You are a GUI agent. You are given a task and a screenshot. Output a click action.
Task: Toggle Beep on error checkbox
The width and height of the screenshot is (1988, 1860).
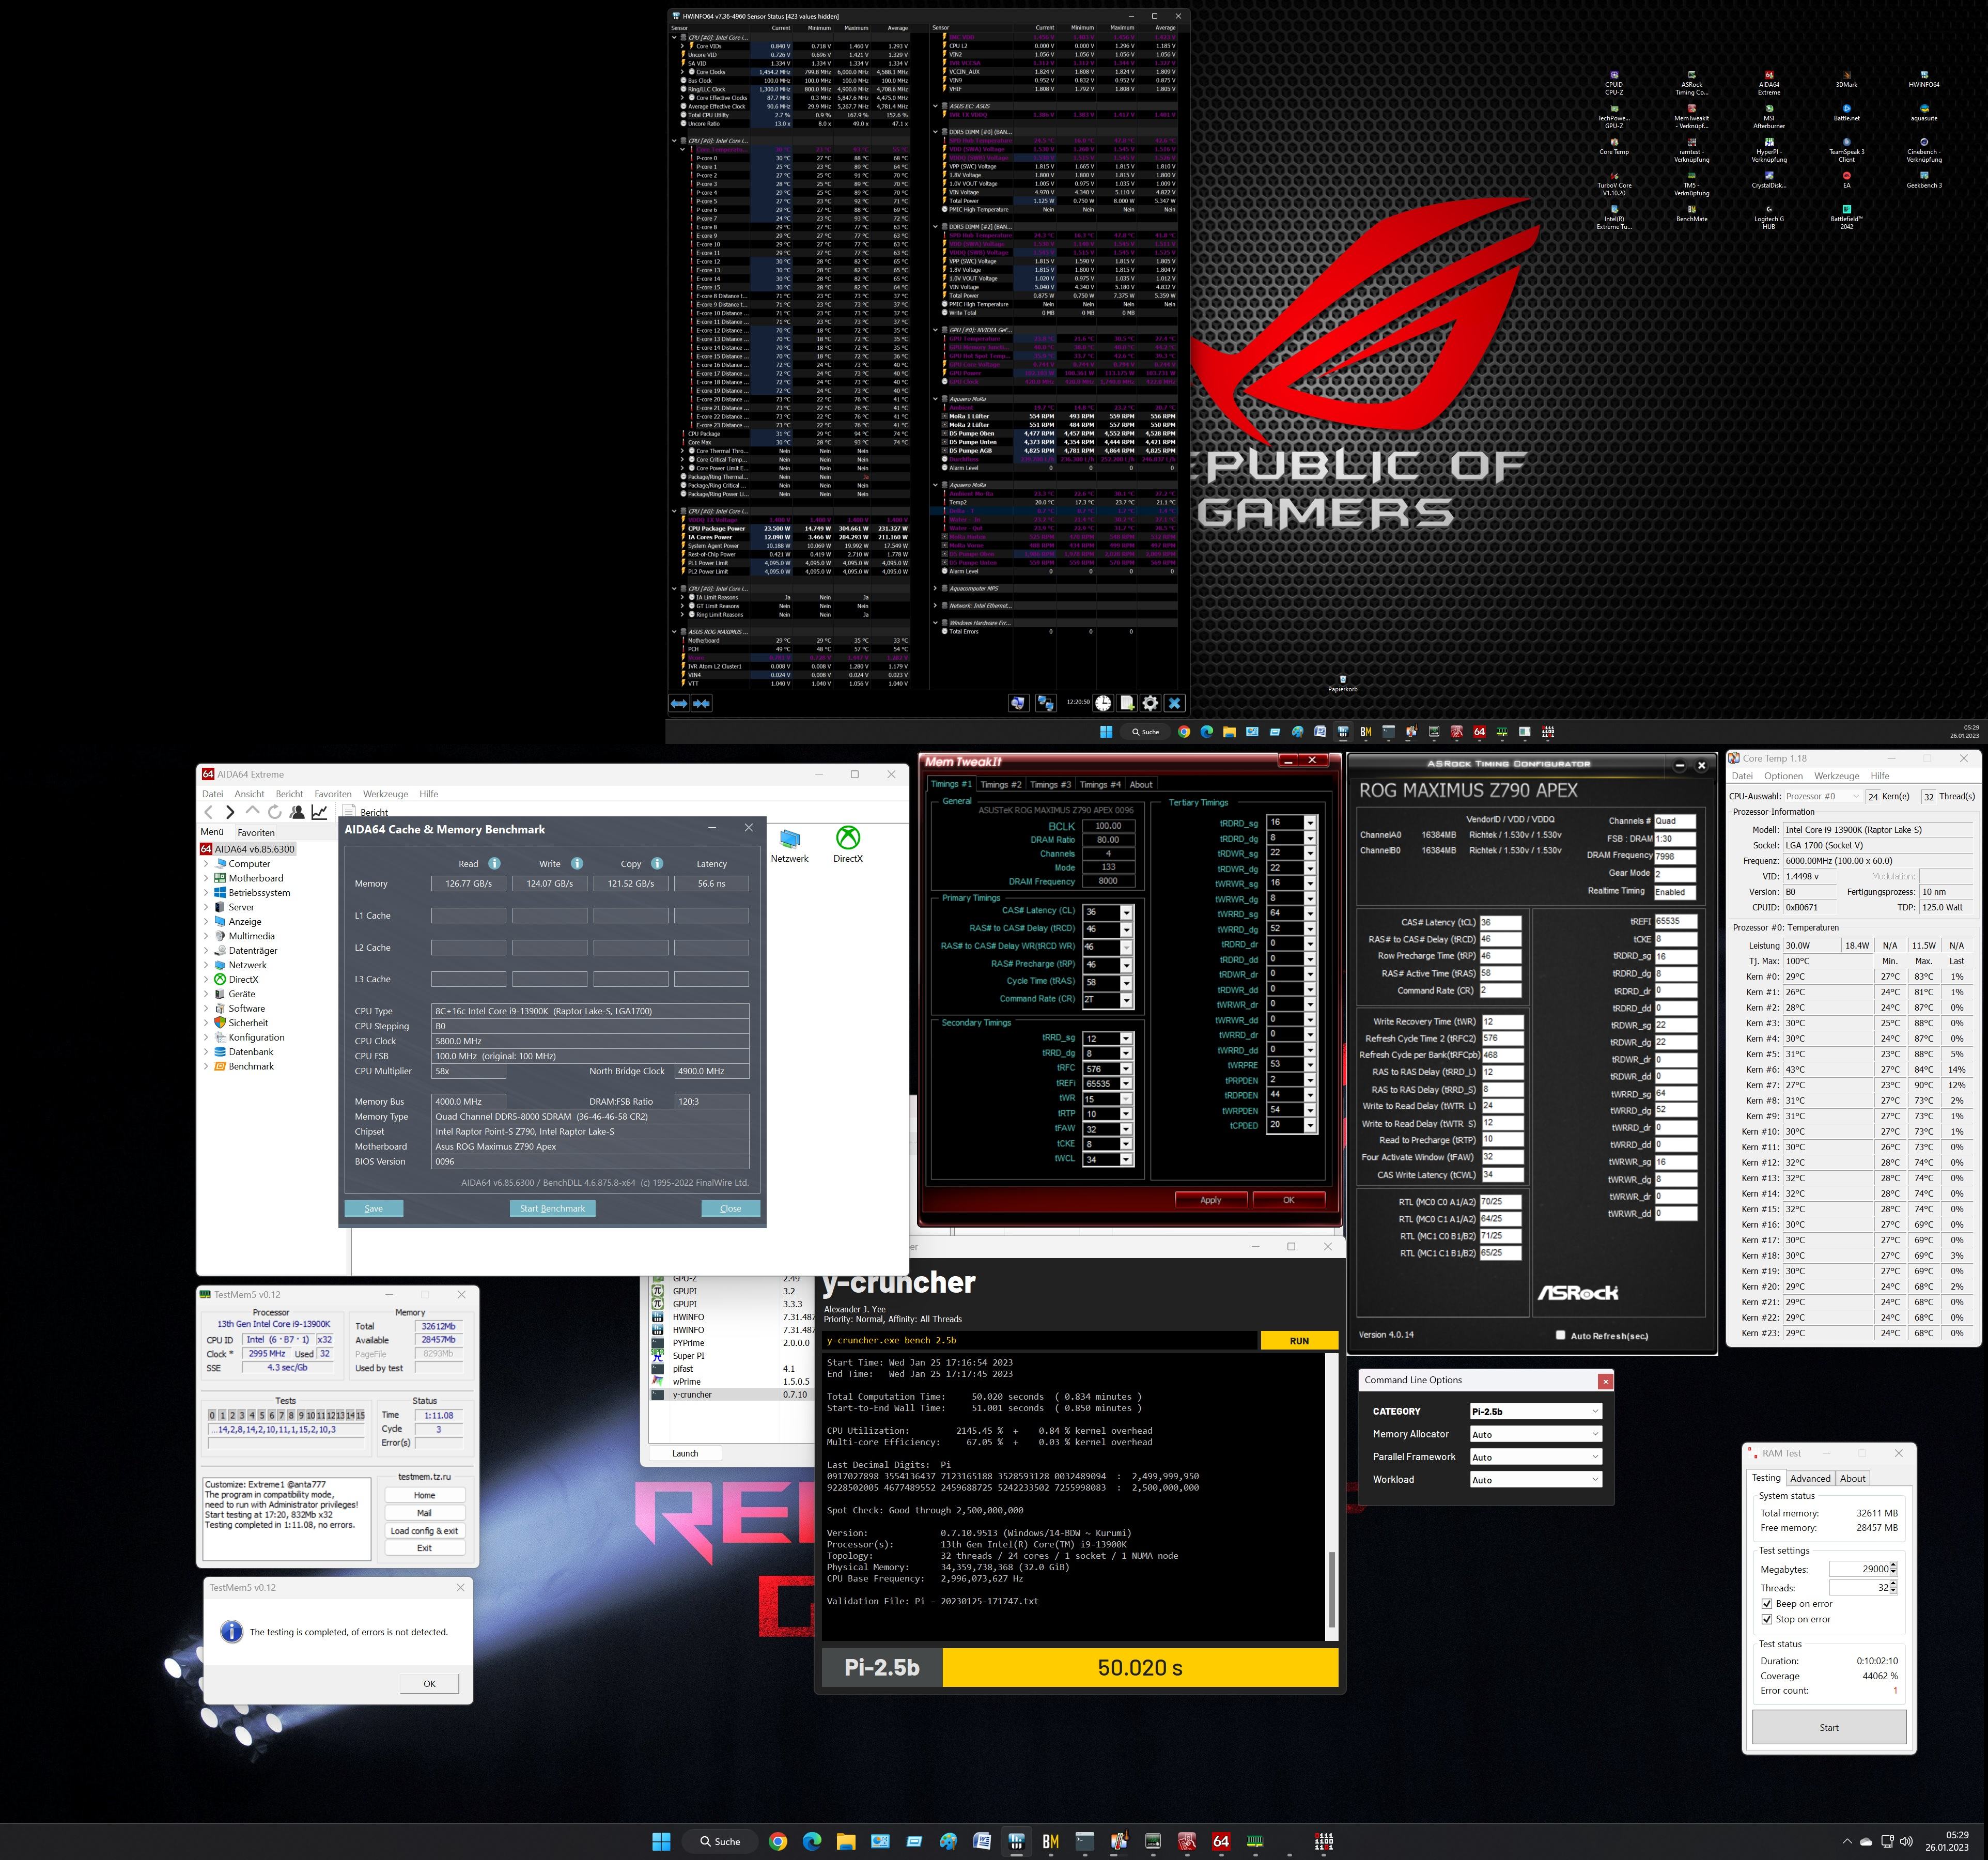point(1767,1603)
